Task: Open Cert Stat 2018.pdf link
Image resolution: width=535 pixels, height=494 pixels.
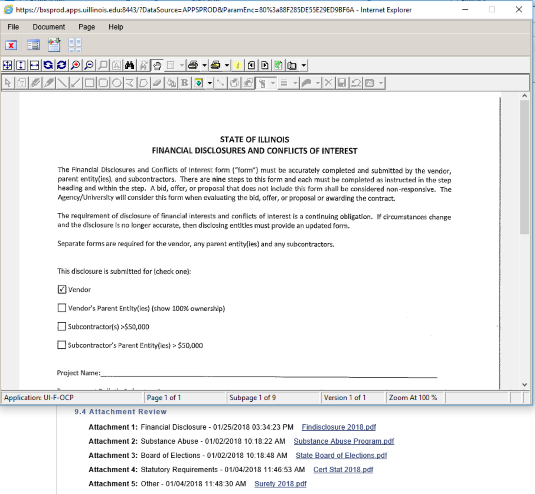Action: tap(343, 470)
